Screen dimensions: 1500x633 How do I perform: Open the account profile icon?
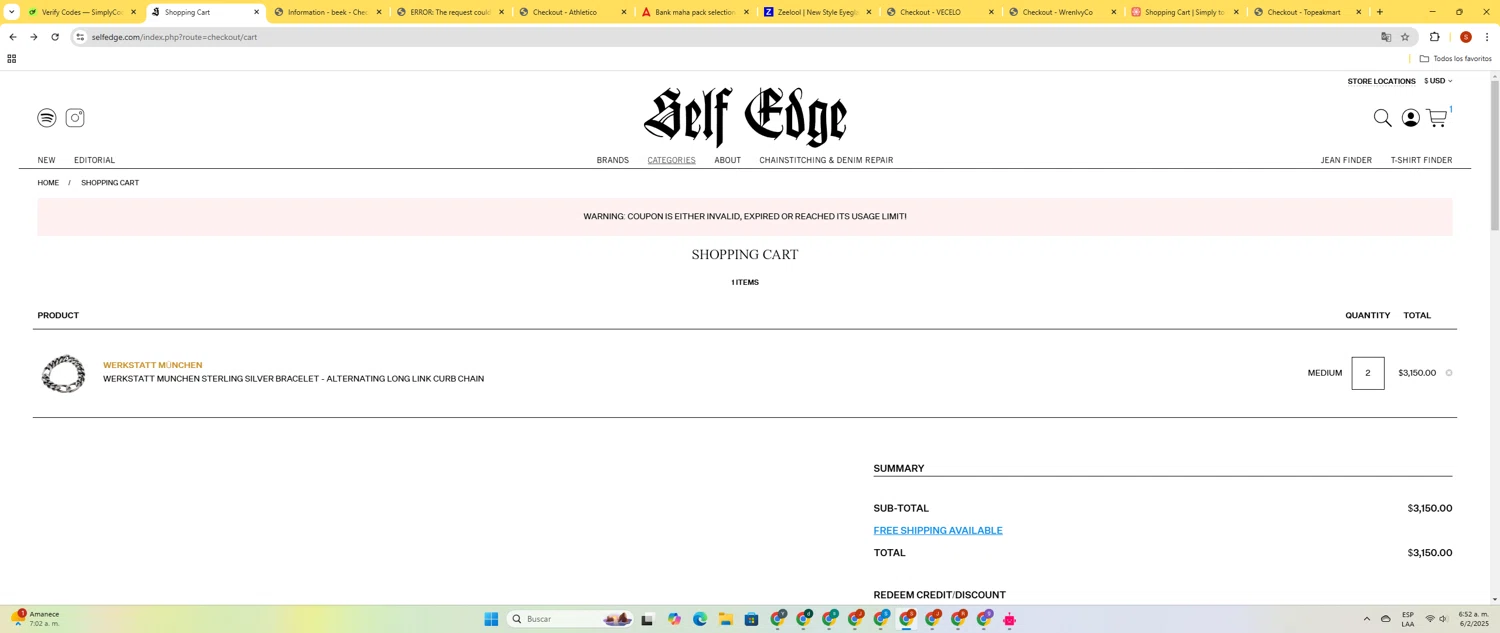[1410, 118]
